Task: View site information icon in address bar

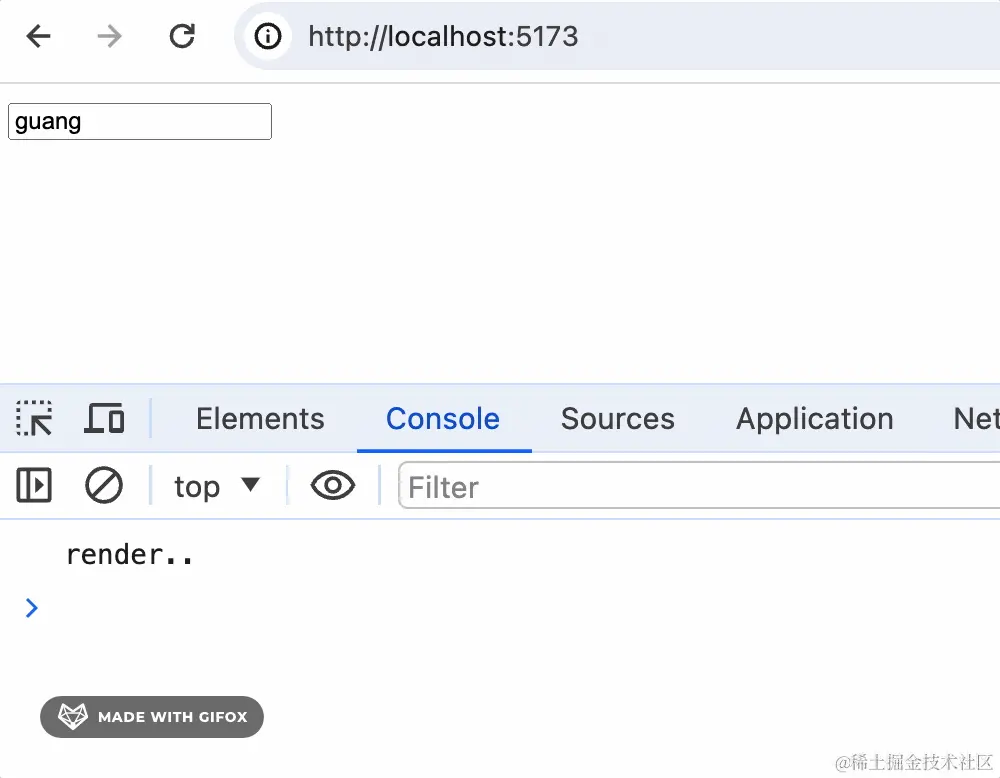Action: tap(268, 36)
